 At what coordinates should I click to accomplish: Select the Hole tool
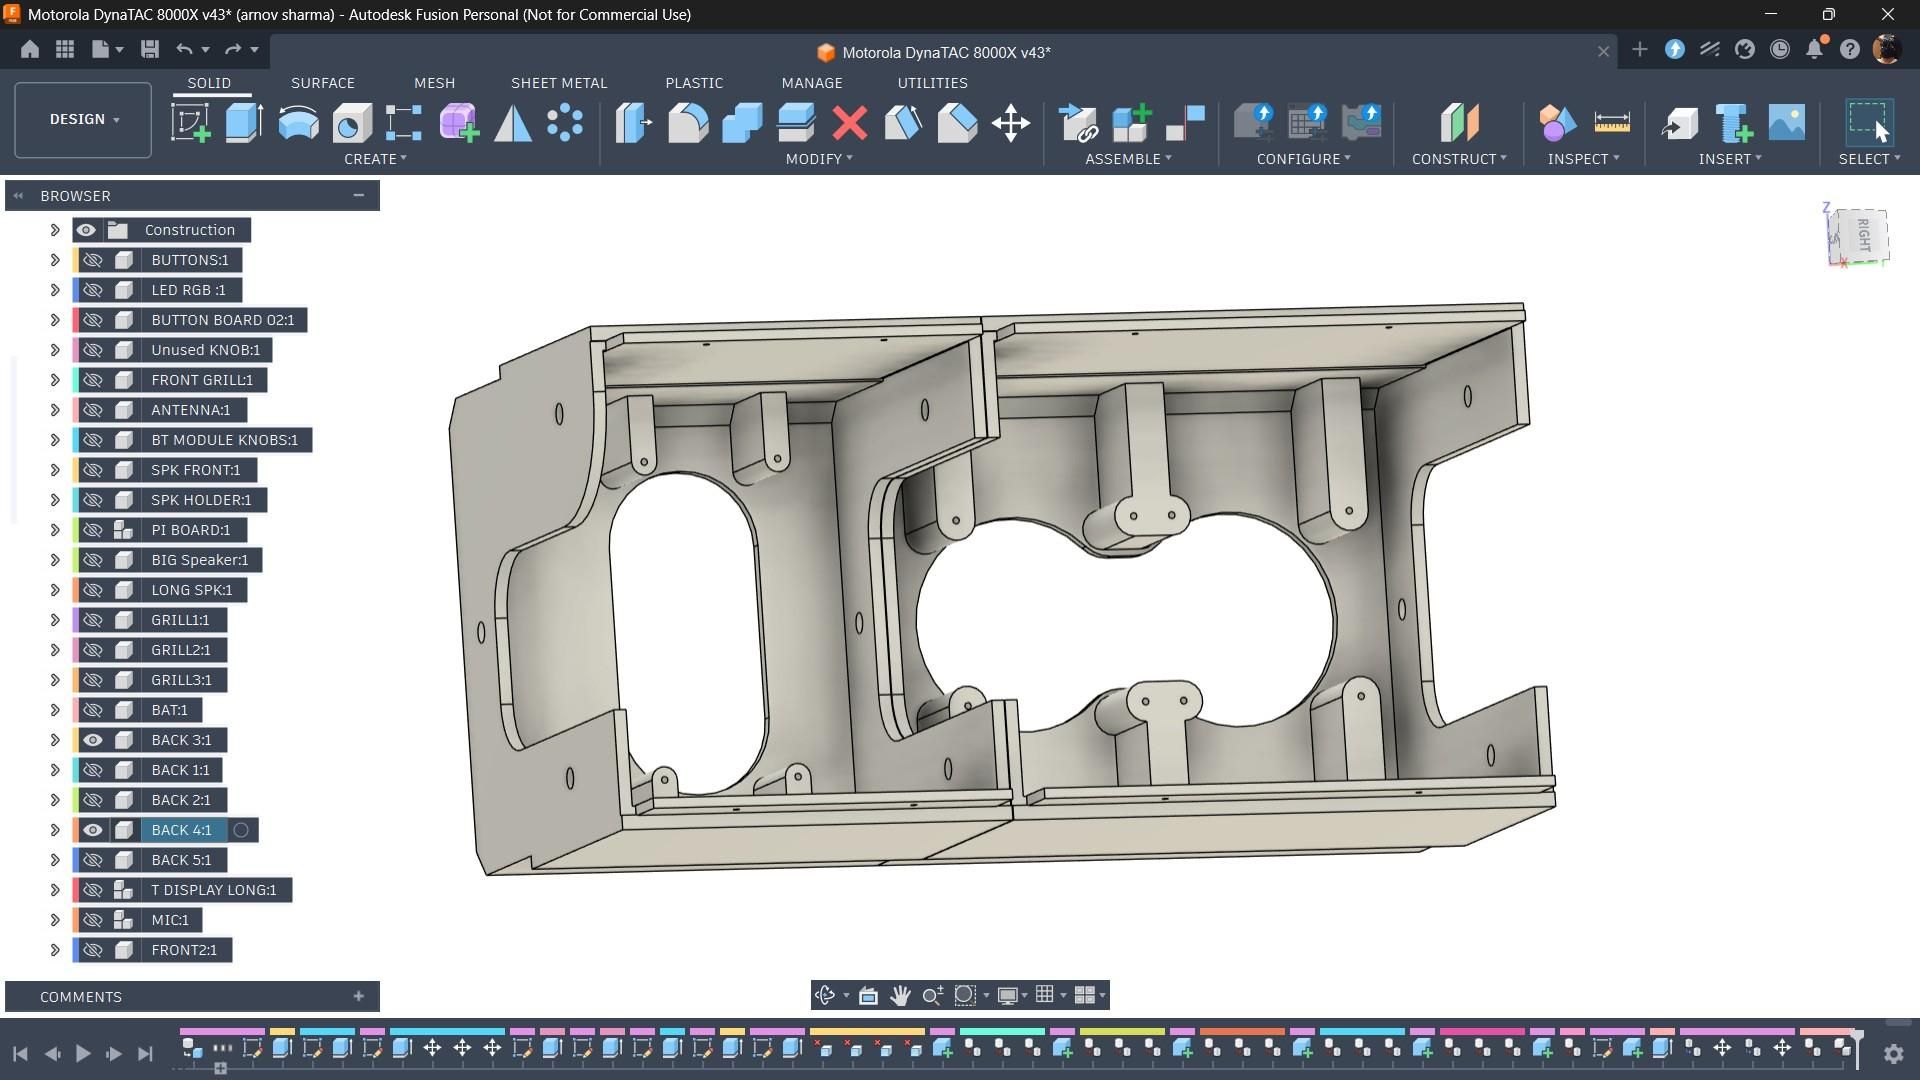pyautogui.click(x=352, y=123)
